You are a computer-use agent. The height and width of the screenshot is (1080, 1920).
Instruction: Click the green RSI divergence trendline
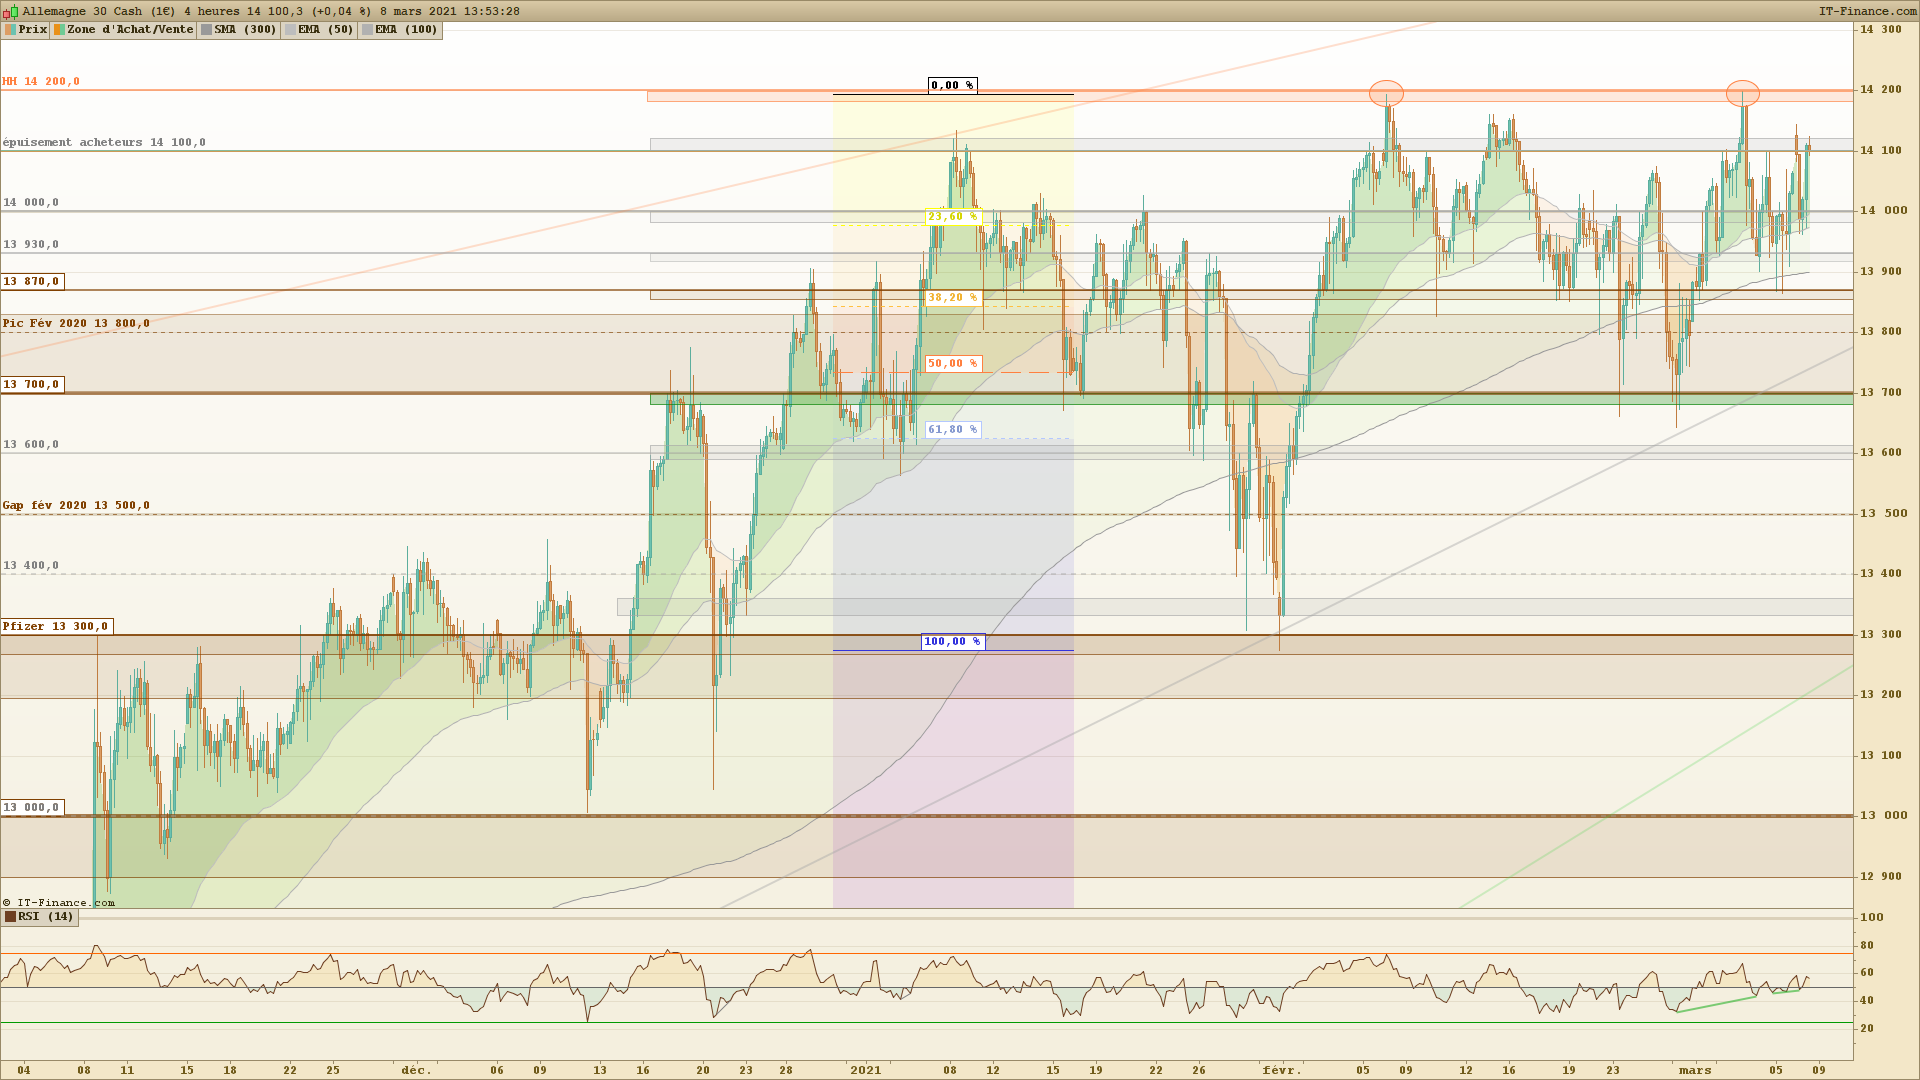1716,1004
